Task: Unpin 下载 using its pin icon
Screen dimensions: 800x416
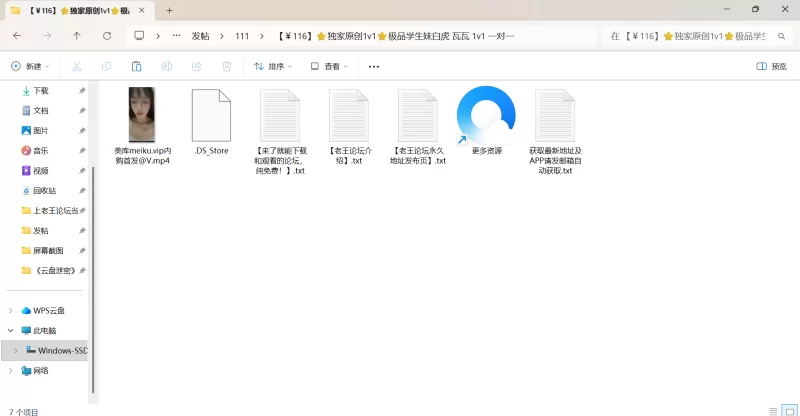Action: click(82, 91)
